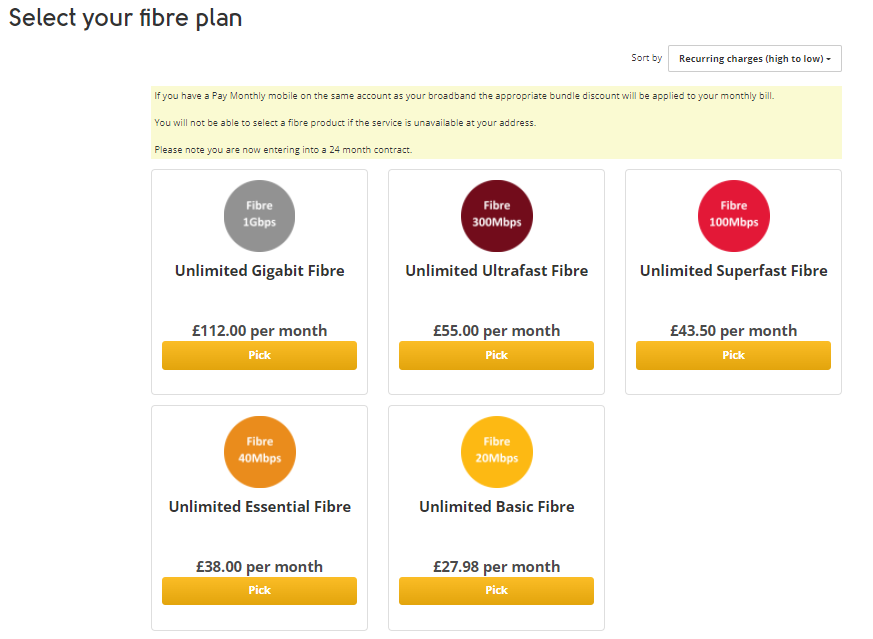Screen dimensions: 873x639
Task: Pick the Unlimited Essential Fibre plan
Action: pyautogui.click(x=259, y=590)
